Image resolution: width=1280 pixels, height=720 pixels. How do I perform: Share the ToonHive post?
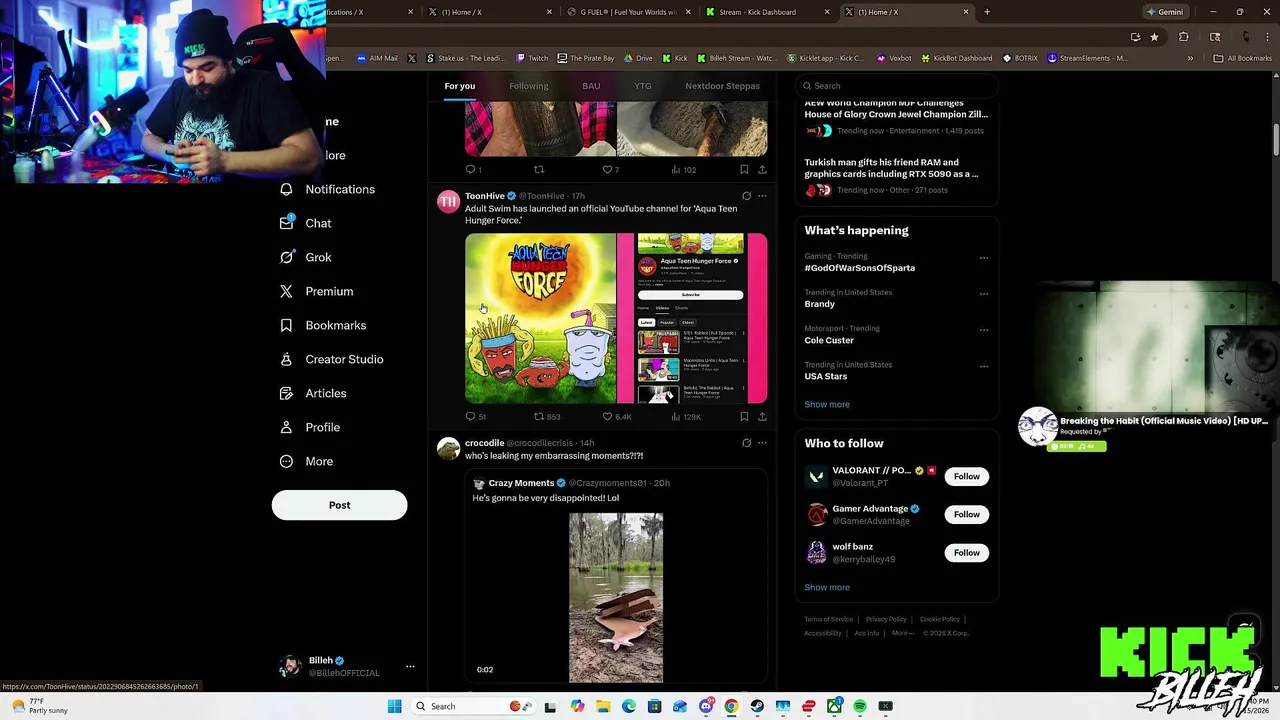(x=762, y=416)
